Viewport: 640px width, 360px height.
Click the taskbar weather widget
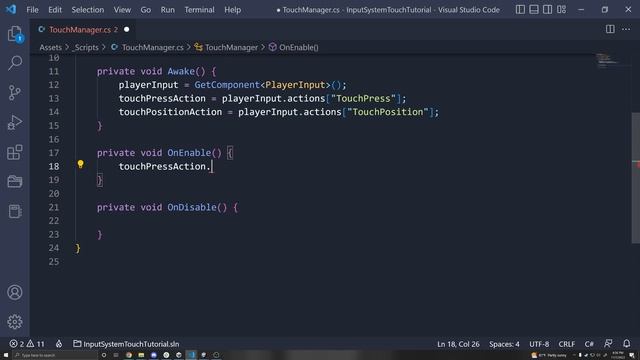coord(549,355)
